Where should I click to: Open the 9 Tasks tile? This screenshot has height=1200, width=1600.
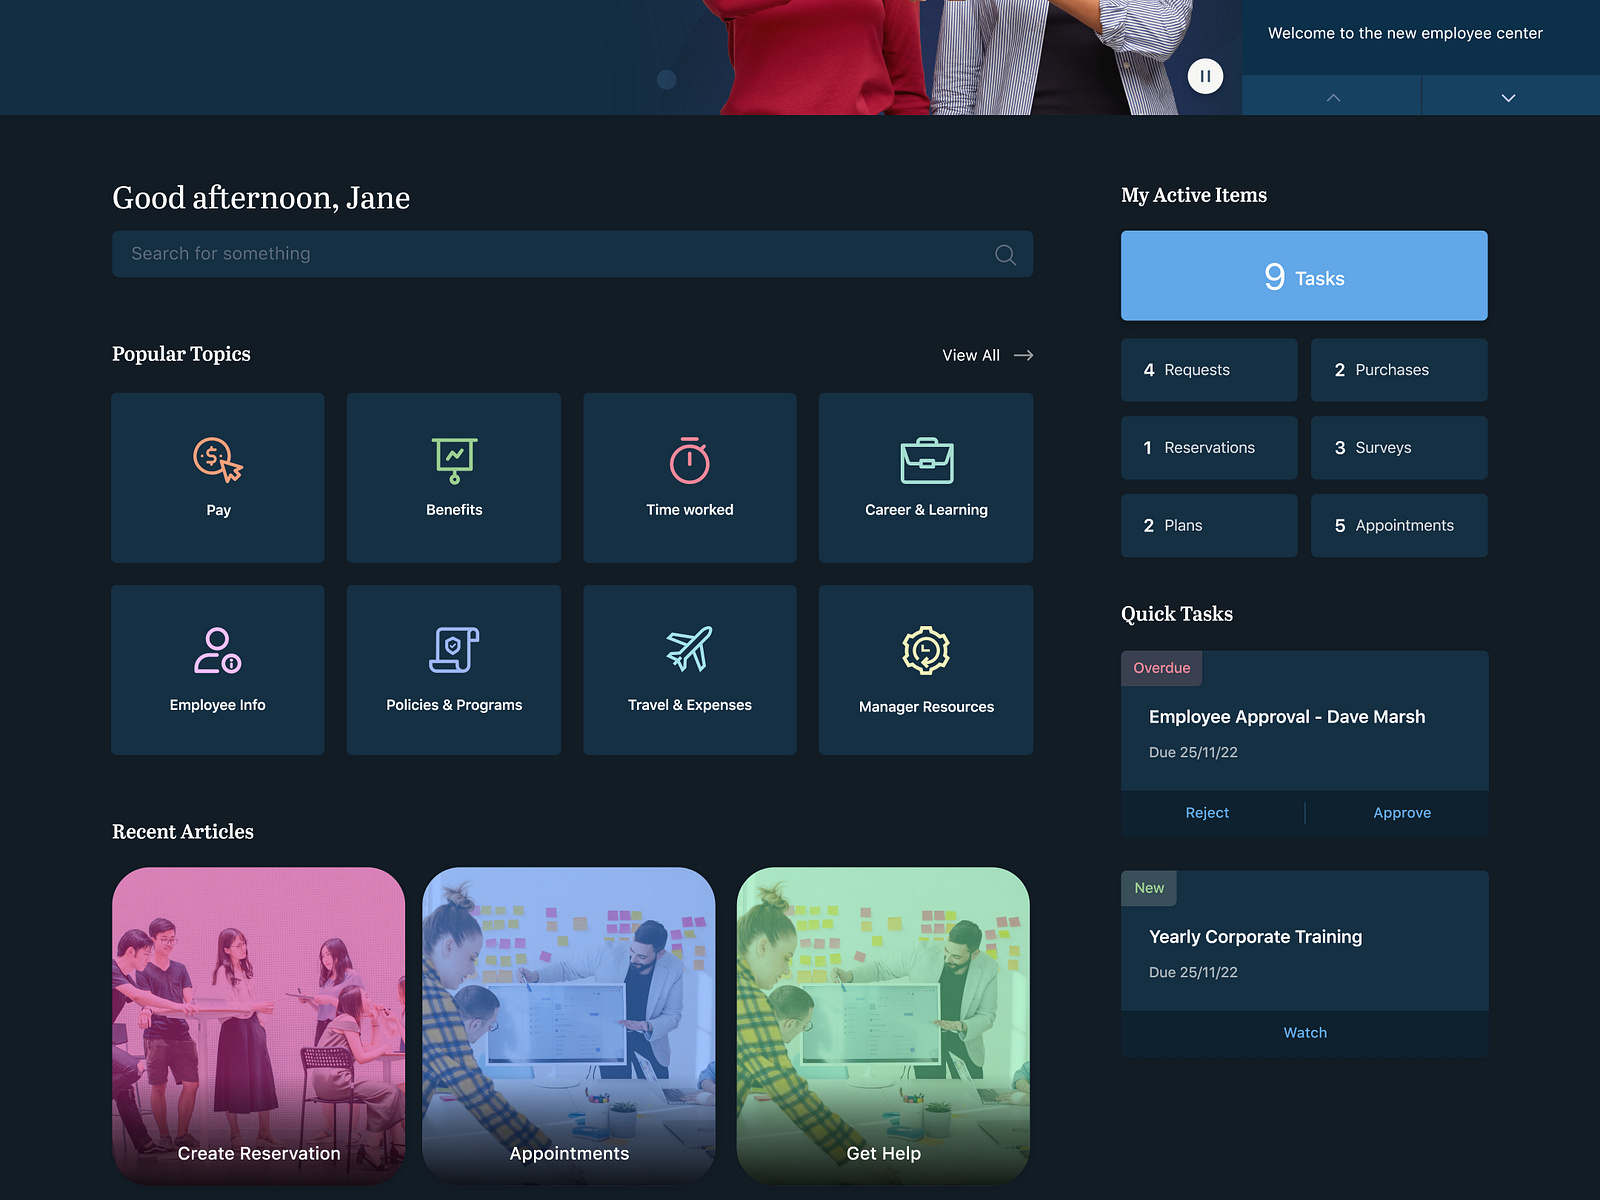1304,276
